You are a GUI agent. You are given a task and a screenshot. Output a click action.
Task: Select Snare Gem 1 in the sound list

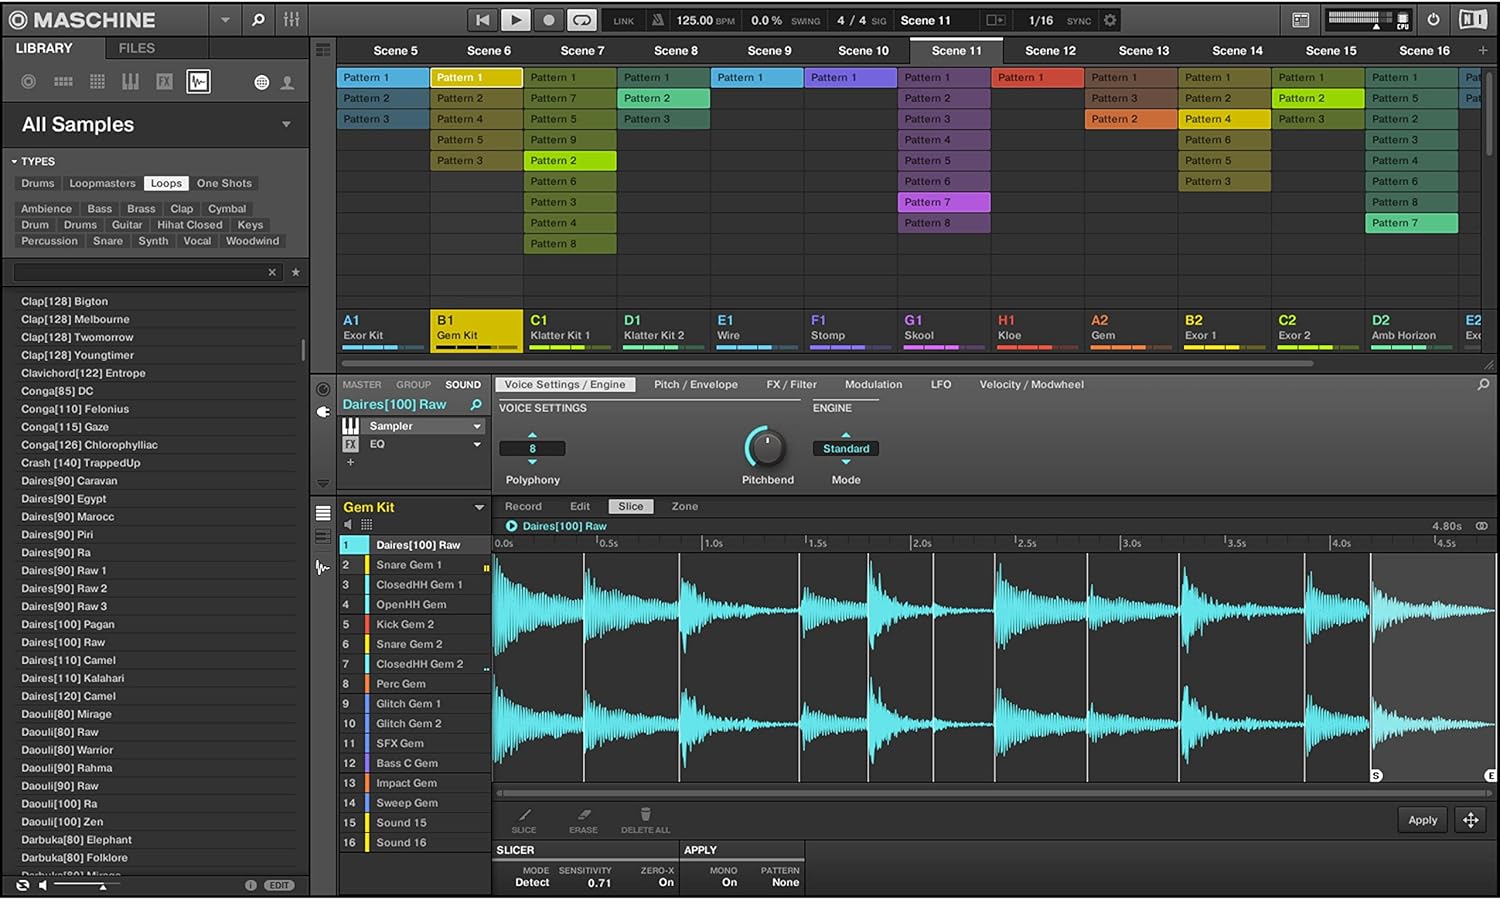click(409, 564)
